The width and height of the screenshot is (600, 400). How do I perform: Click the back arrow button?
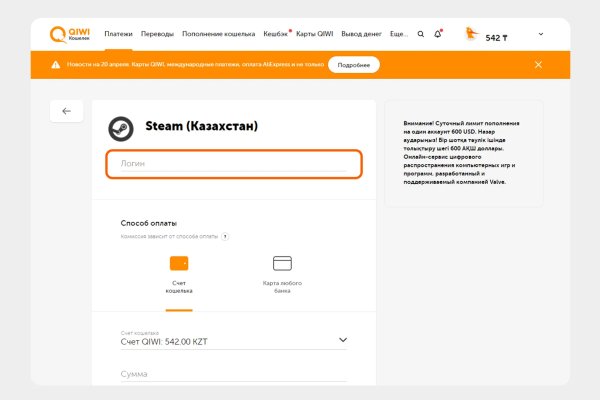(66, 111)
